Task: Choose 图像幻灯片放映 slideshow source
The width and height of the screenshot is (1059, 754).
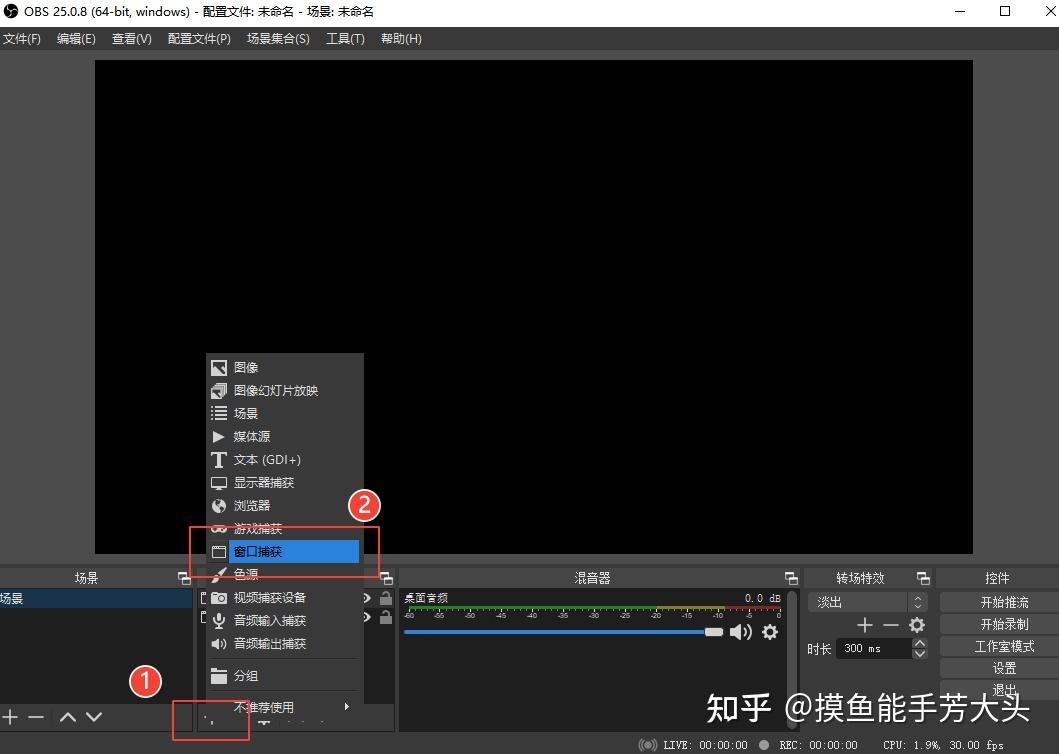Action: tap(284, 391)
